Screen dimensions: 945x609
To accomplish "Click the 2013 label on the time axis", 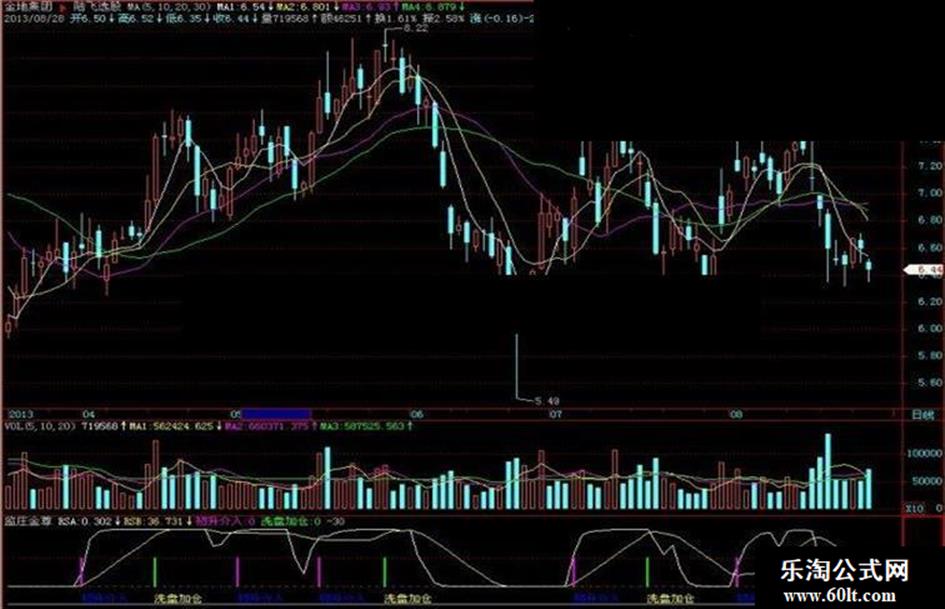I will click(x=19, y=414).
